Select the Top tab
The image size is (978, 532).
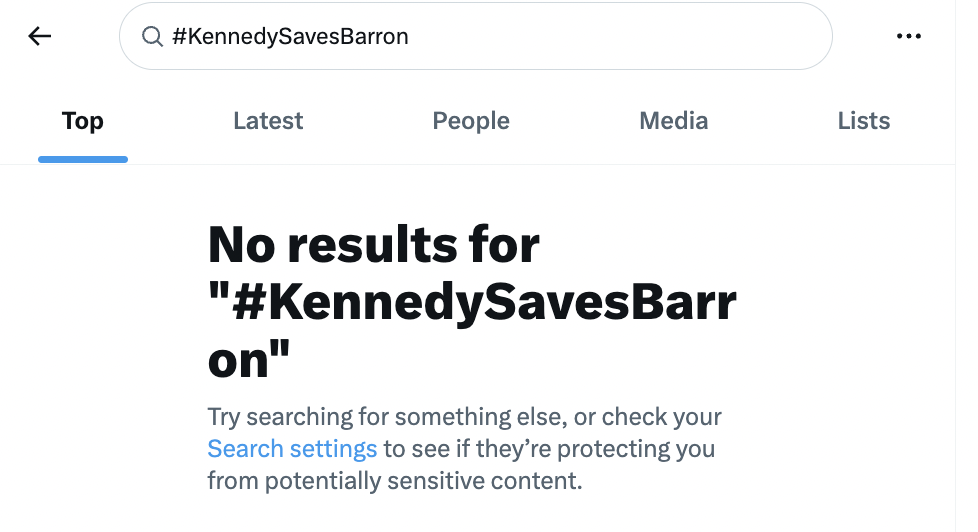tap(82, 122)
